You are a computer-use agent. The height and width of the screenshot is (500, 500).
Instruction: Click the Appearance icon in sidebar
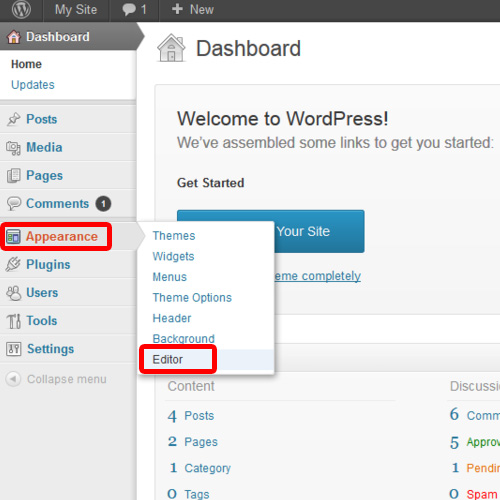(13, 237)
